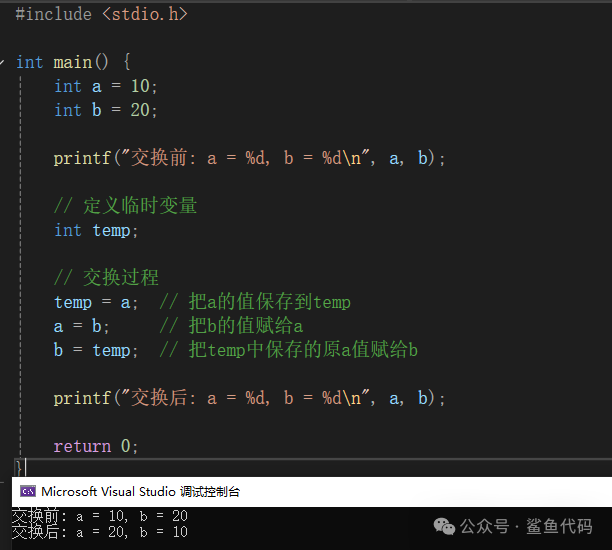This screenshot has height=550, width=612.
Task: Click the console window icon beside Microsoft Visual Studio
Action: coord(28,491)
